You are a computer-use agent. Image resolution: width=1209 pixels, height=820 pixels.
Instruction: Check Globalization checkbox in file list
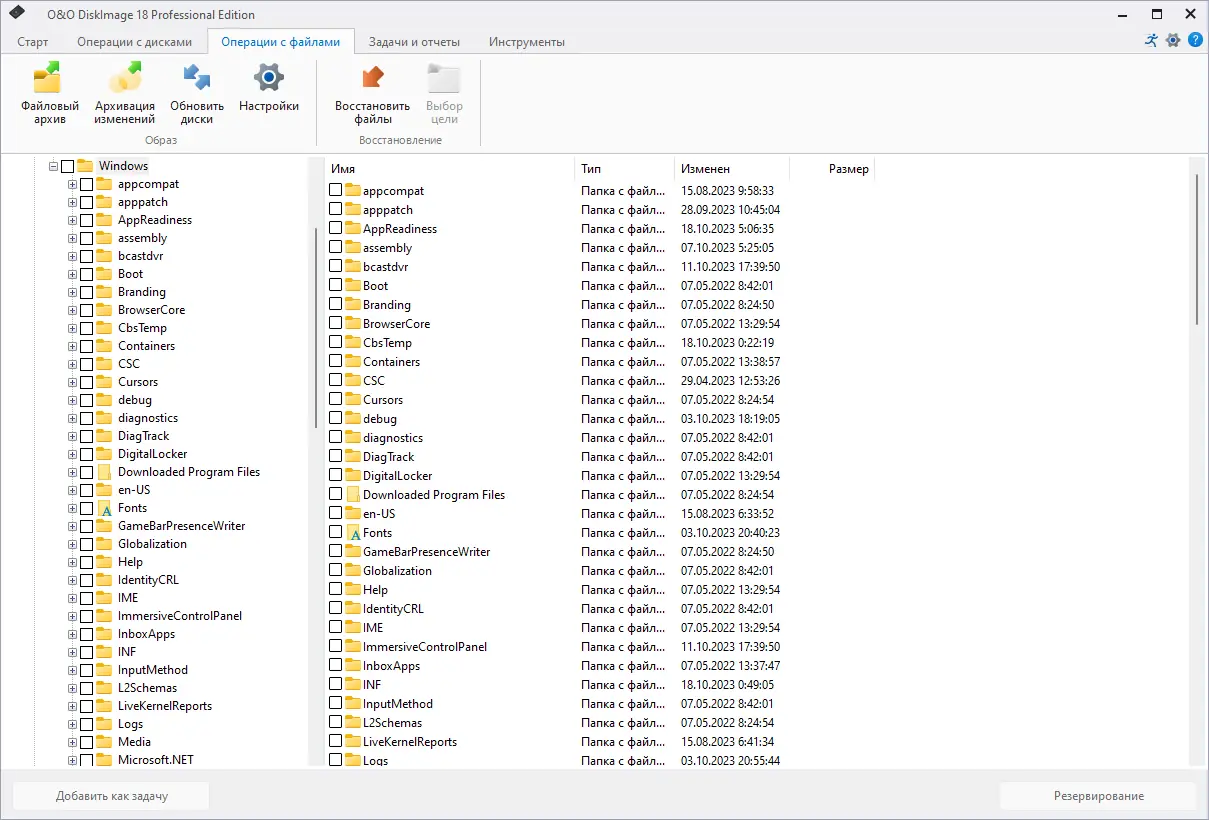click(336, 570)
